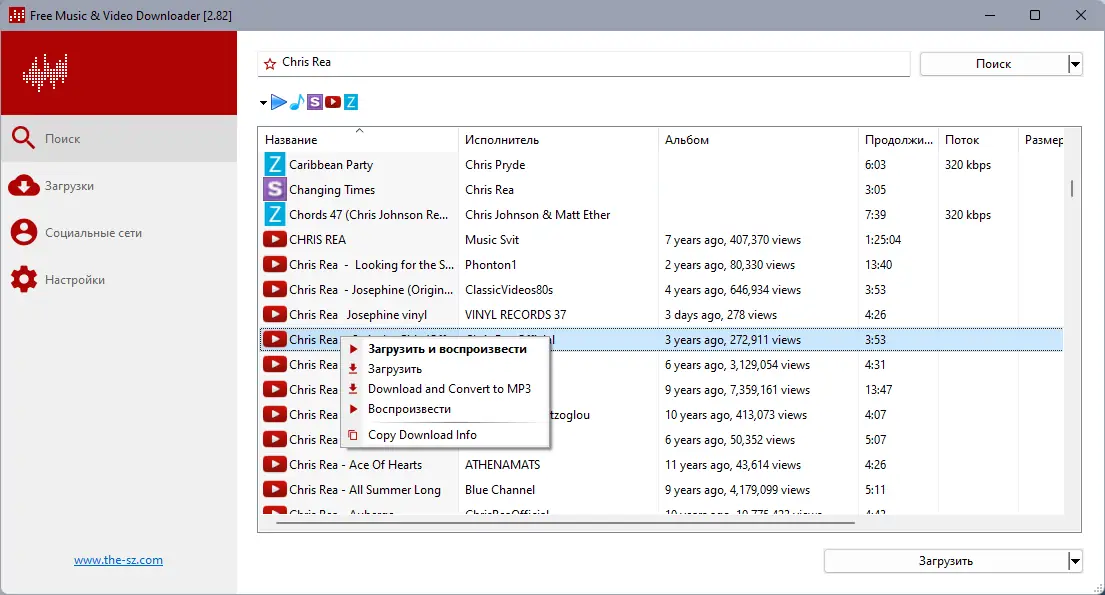This screenshot has width=1105, height=595.
Task: Click artist cell ClassicVideos80s
Action: (x=509, y=290)
